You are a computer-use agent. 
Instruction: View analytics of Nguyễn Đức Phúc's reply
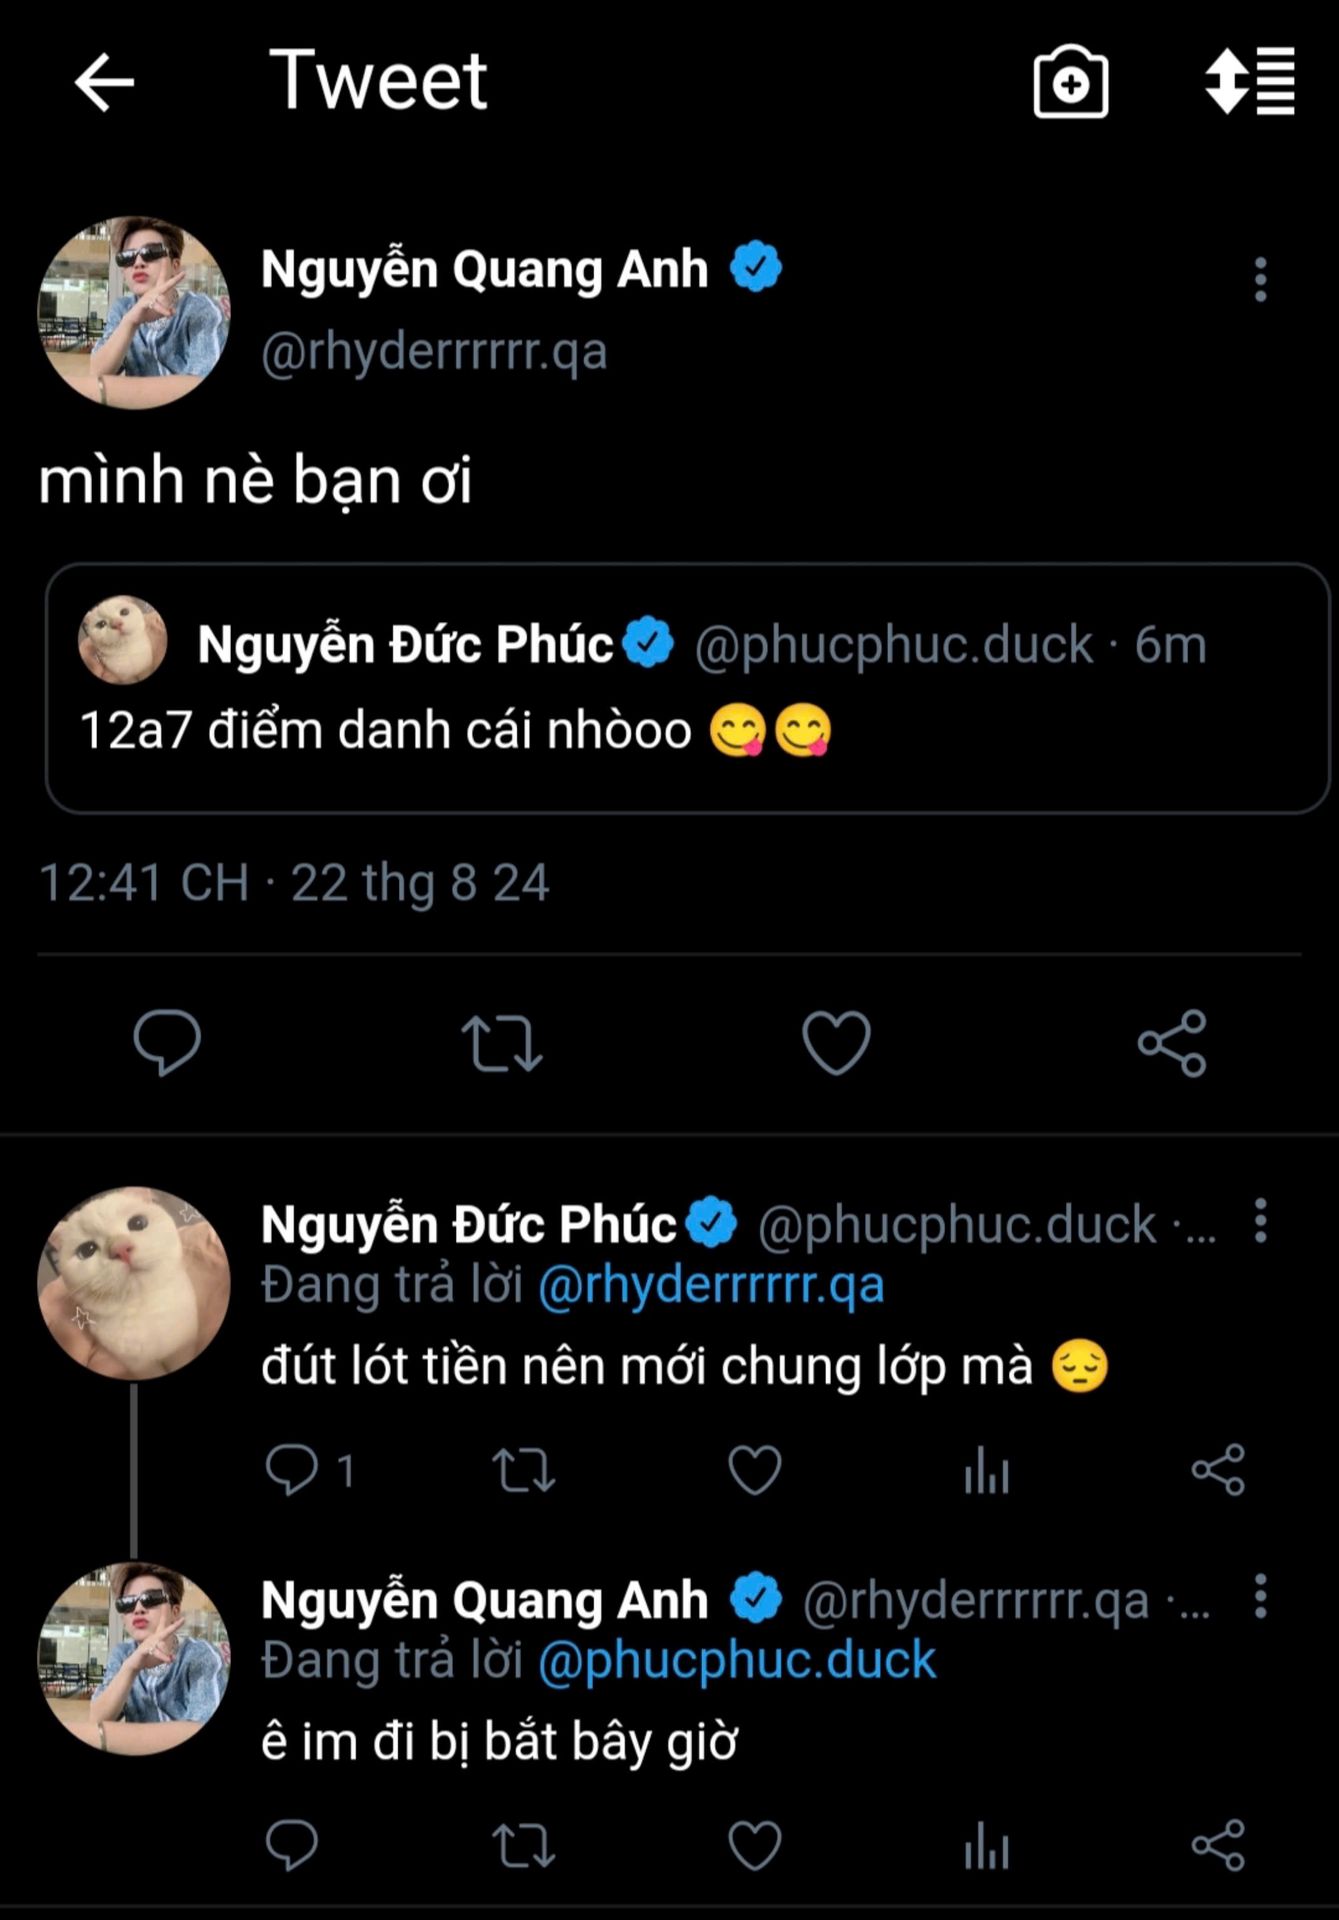[x=986, y=1470]
